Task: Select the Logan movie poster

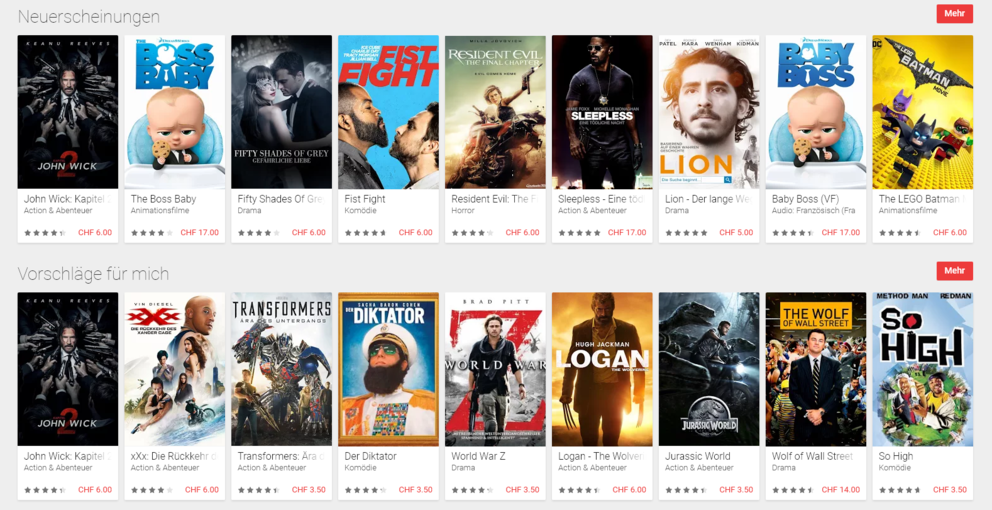Action: (602, 370)
